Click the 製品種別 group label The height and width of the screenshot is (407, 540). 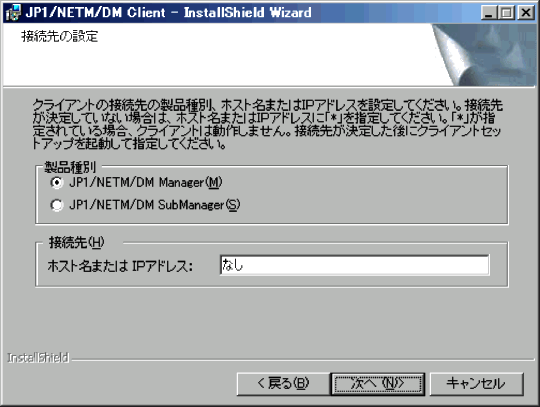click(70, 167)
